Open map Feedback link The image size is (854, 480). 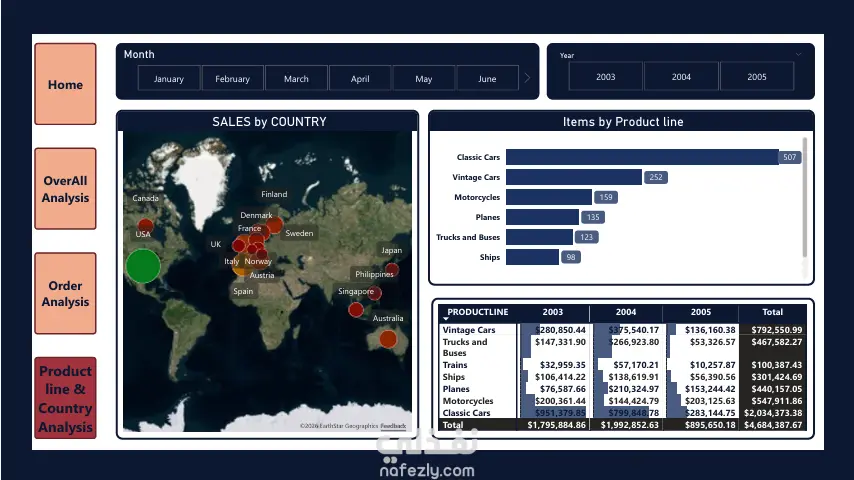pyautogui.click(x=393, y=426)
